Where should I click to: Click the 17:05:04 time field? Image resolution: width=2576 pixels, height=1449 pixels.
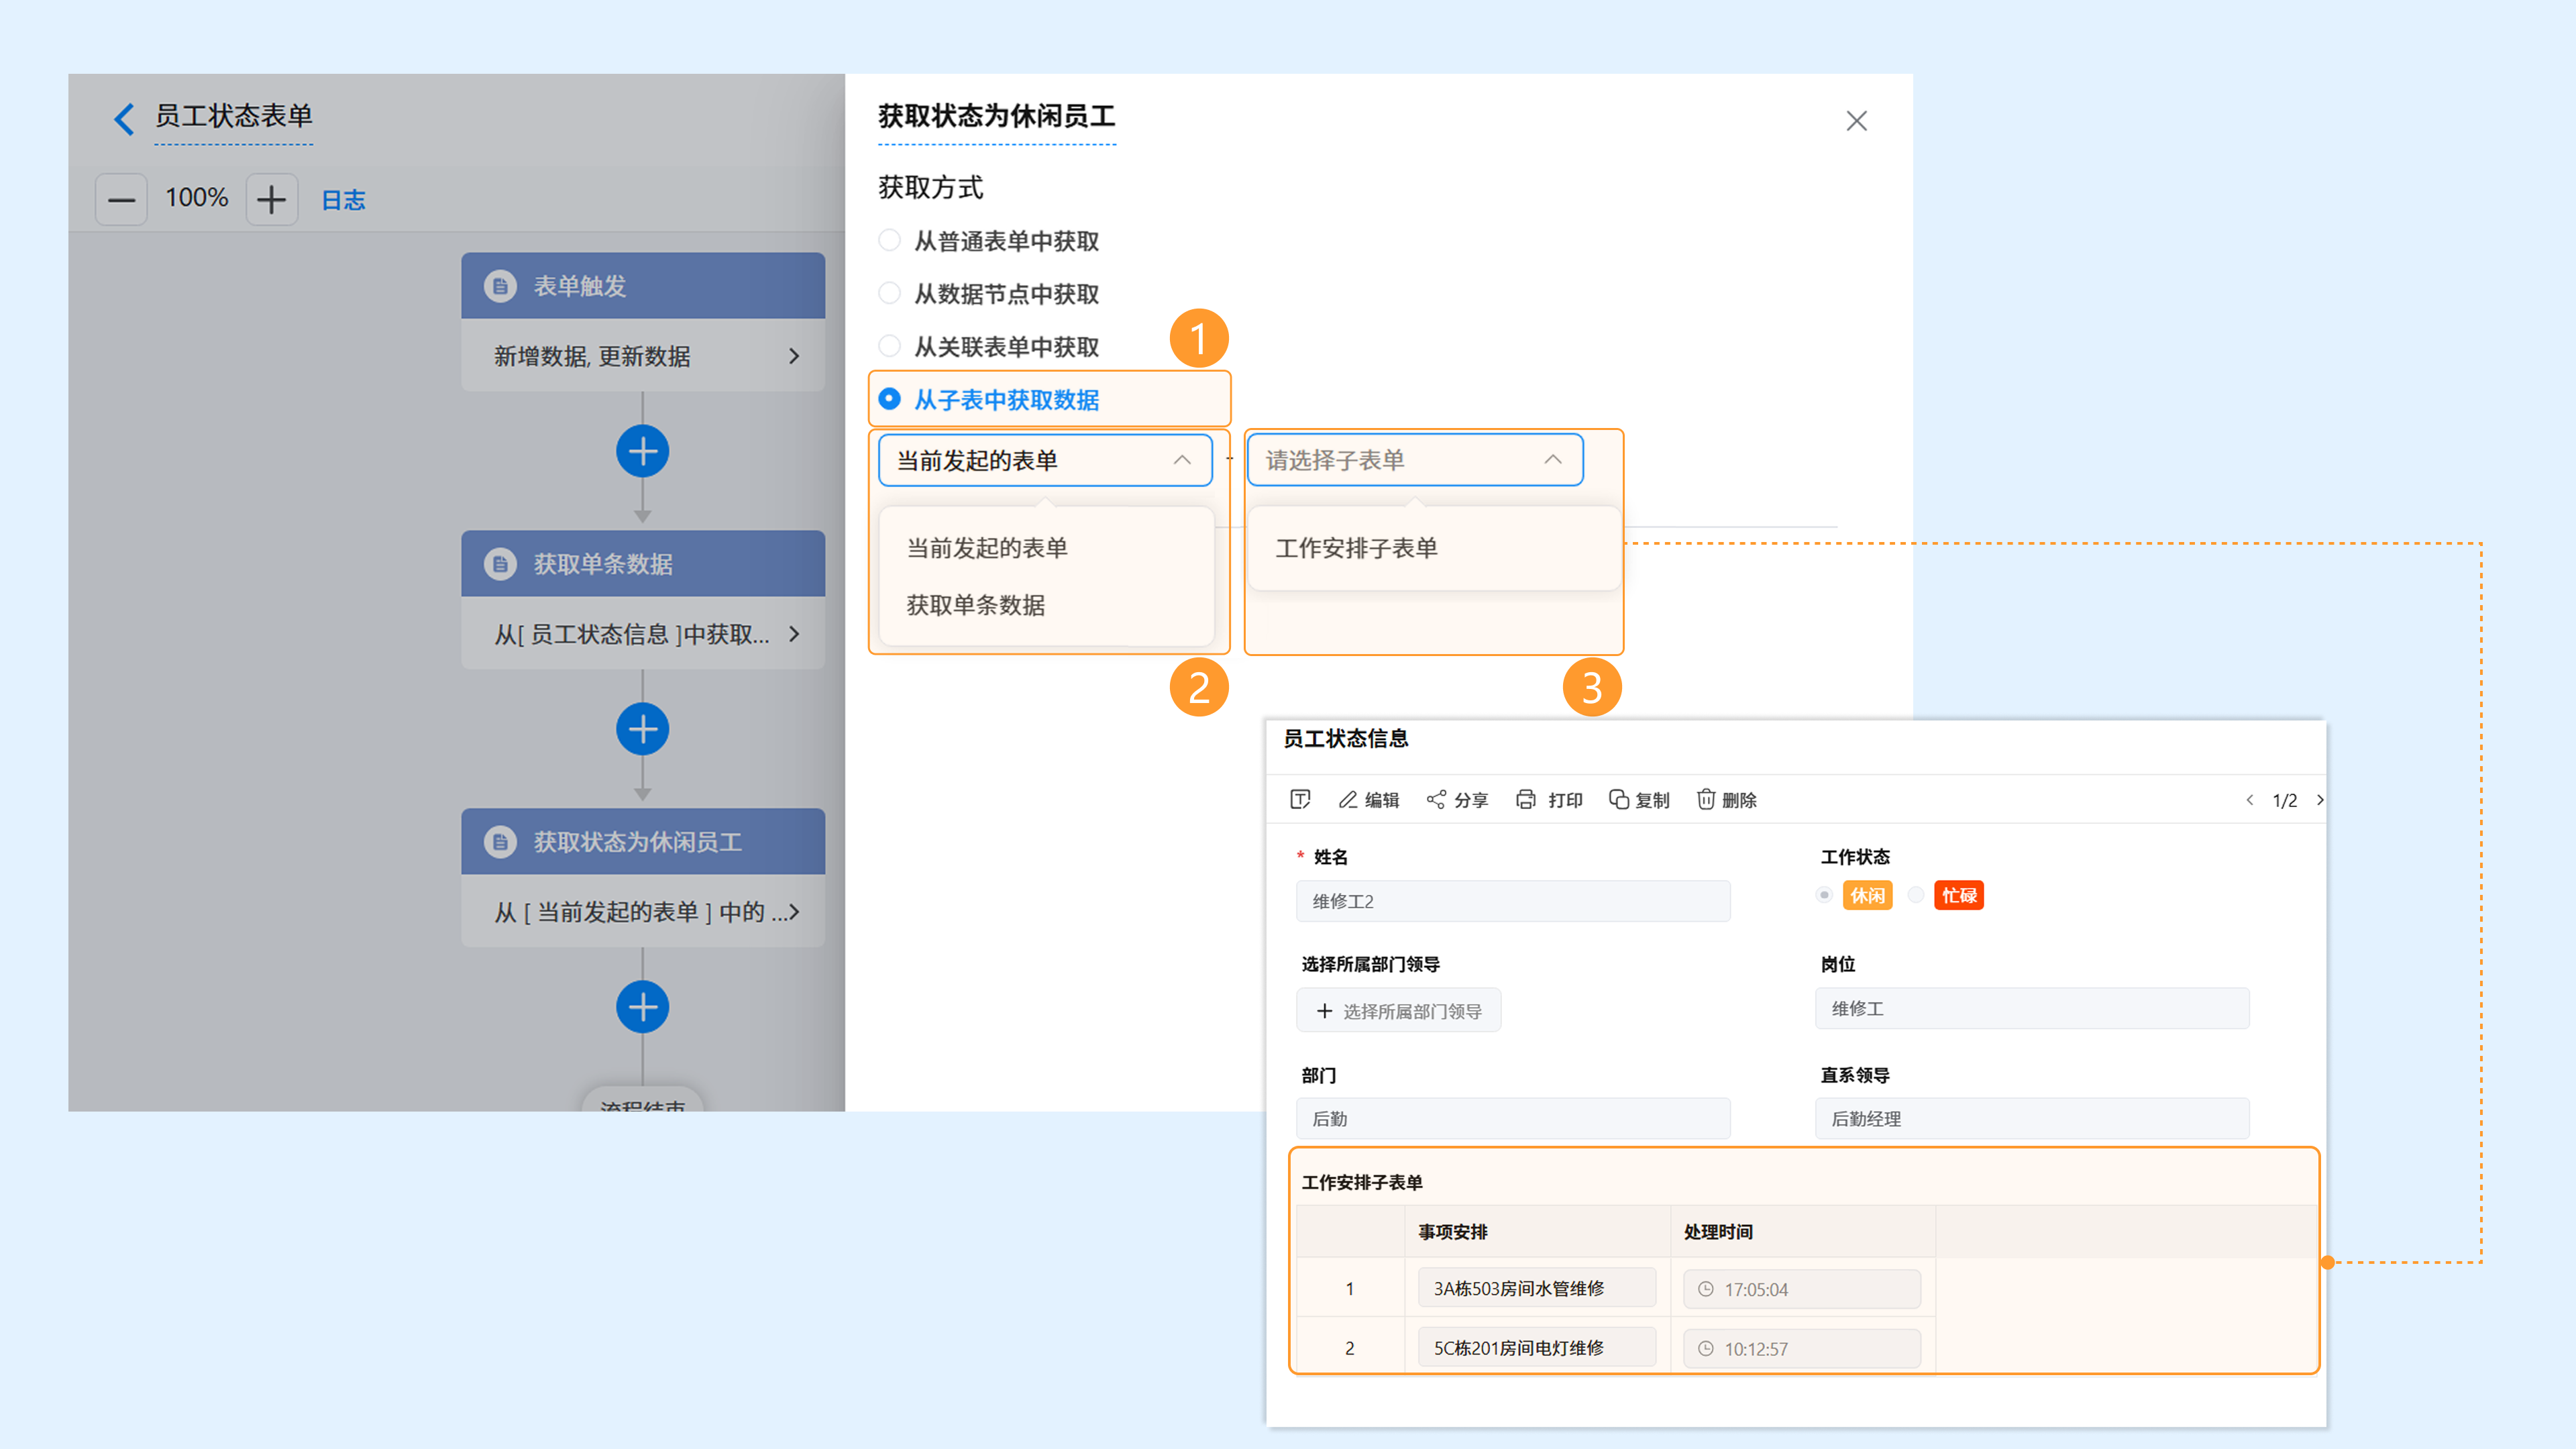click(1802, 1289)
